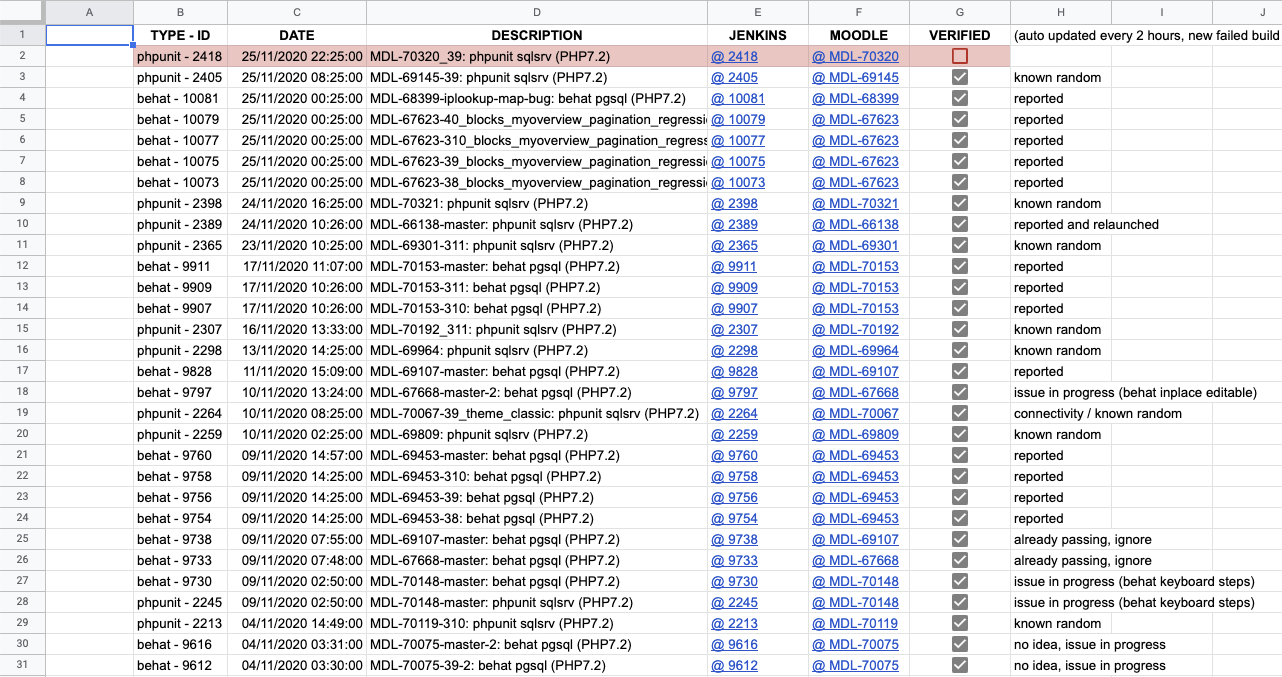Select date cell '25/11/2020 22:25:00'

297,56
